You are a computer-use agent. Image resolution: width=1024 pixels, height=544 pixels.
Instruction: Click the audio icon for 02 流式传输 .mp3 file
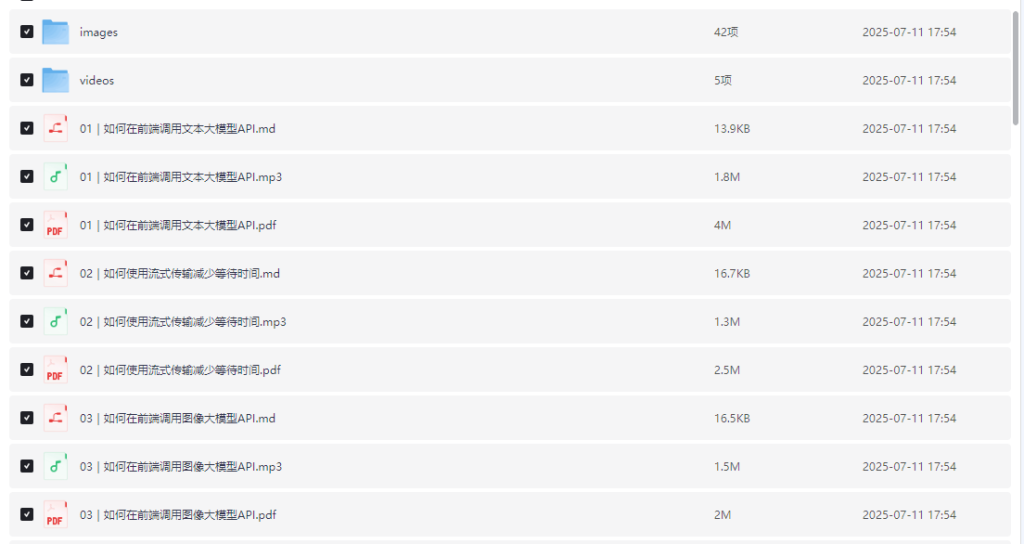click(x=55, y=322)
